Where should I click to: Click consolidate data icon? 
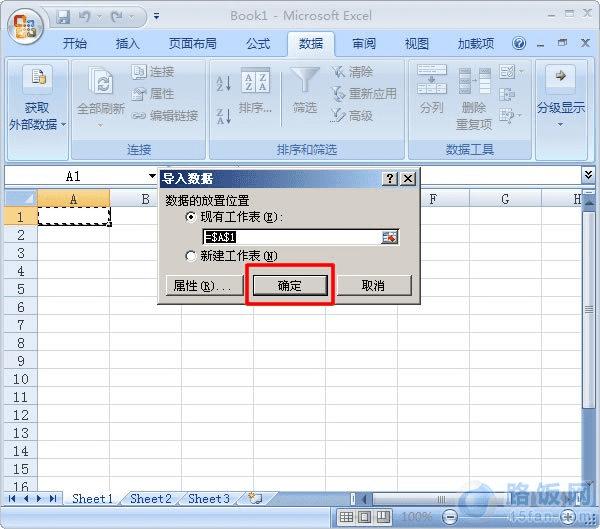[x=507, y=94]
